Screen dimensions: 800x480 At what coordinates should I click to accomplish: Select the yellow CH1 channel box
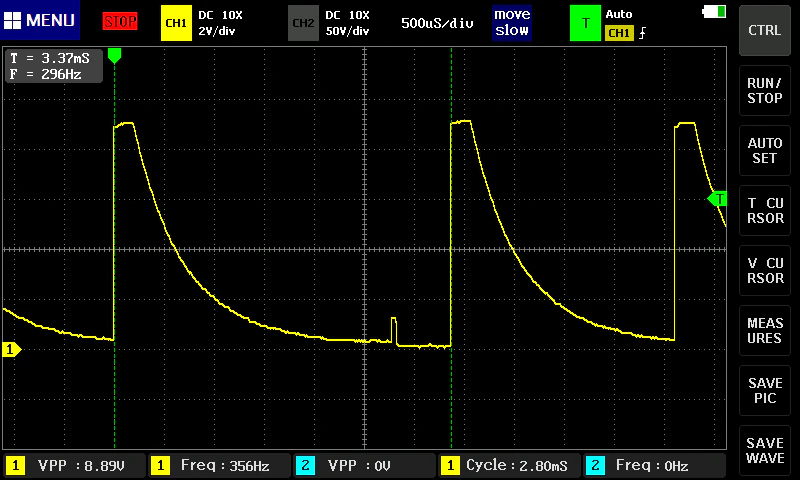coord(176,23)
